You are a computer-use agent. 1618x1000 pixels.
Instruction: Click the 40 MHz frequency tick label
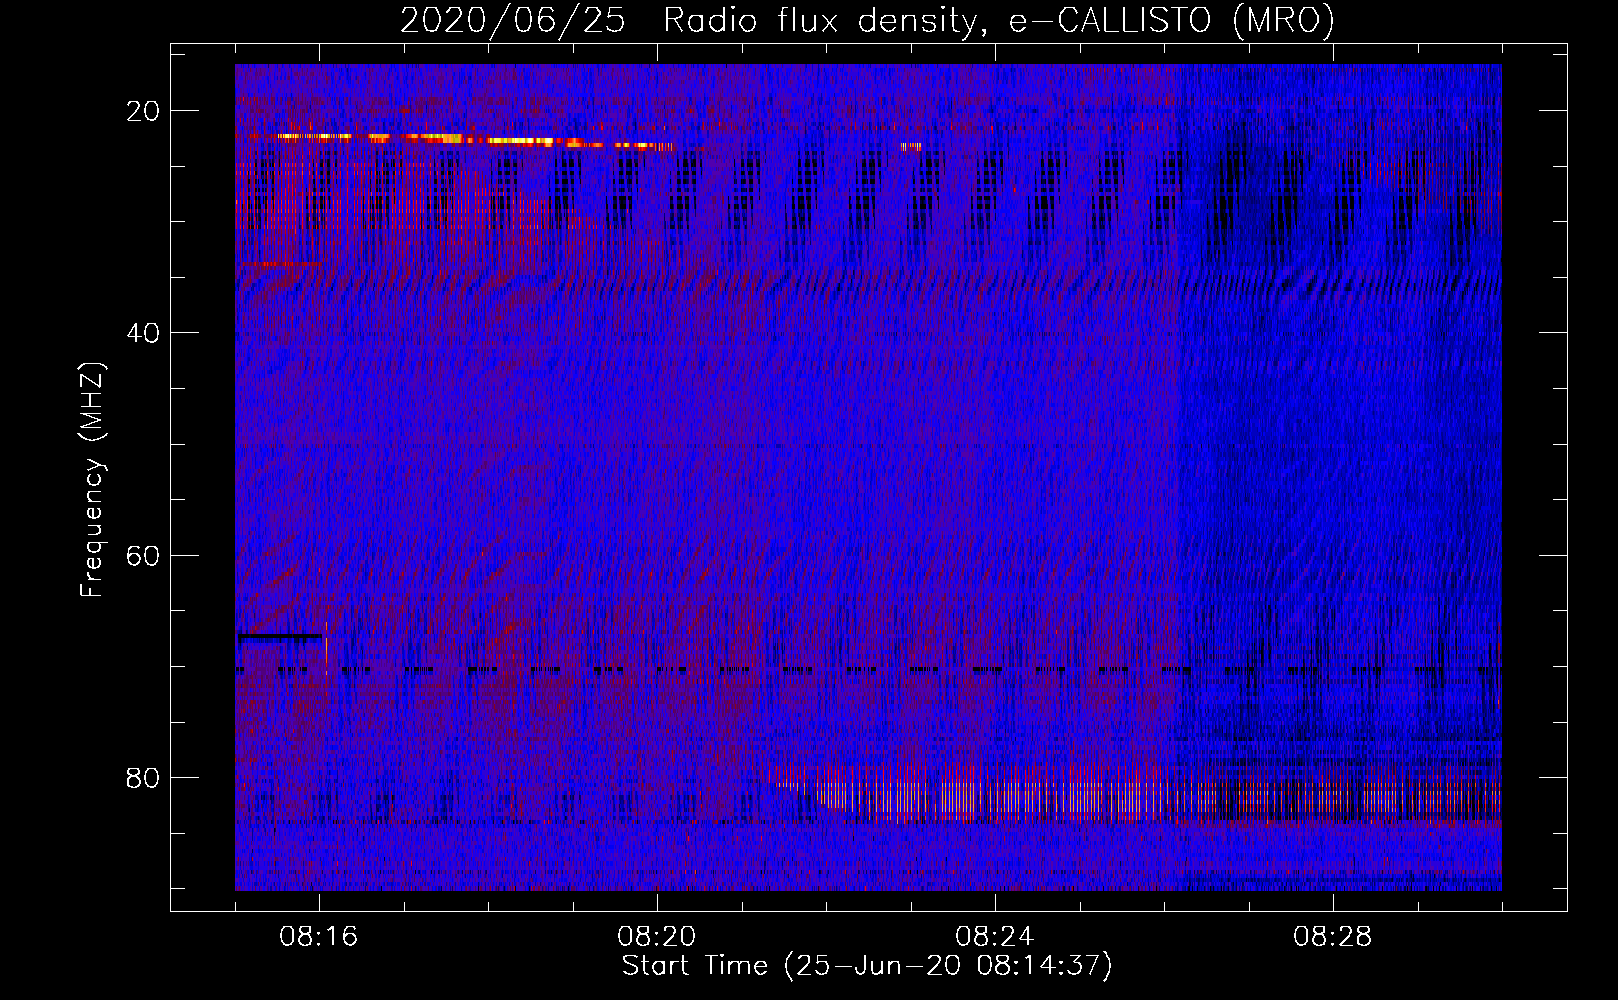pyautogui.click(x=143, y=333)
